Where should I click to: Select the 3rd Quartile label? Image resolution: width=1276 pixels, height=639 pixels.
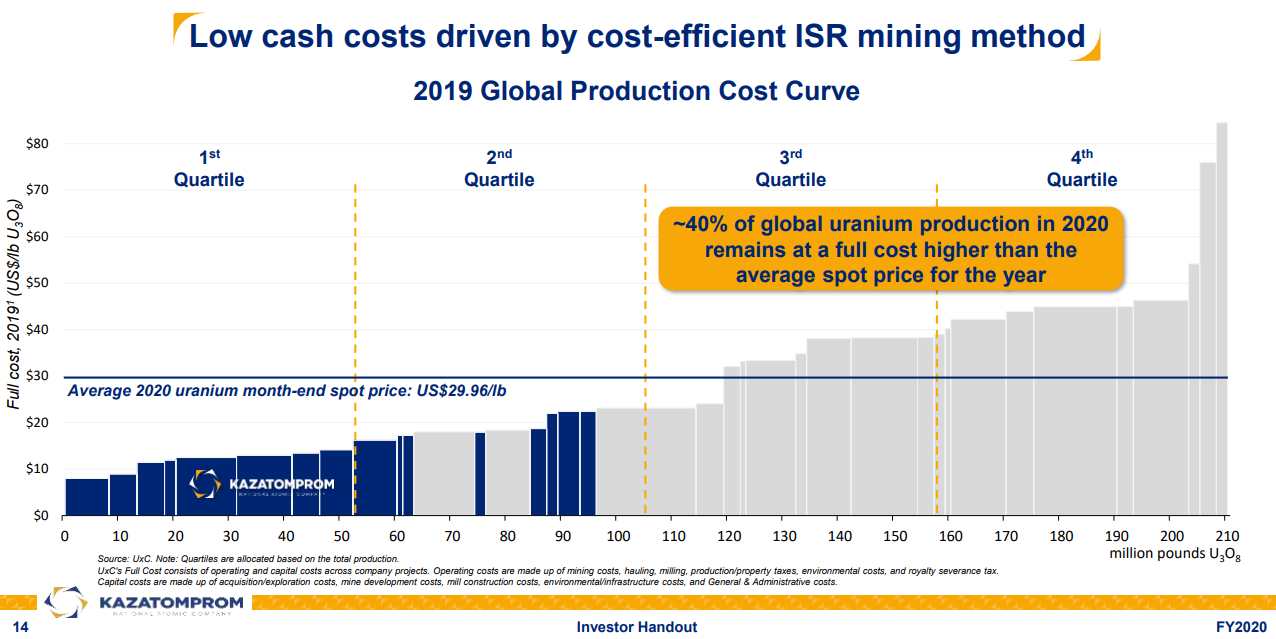click(790, 169)
